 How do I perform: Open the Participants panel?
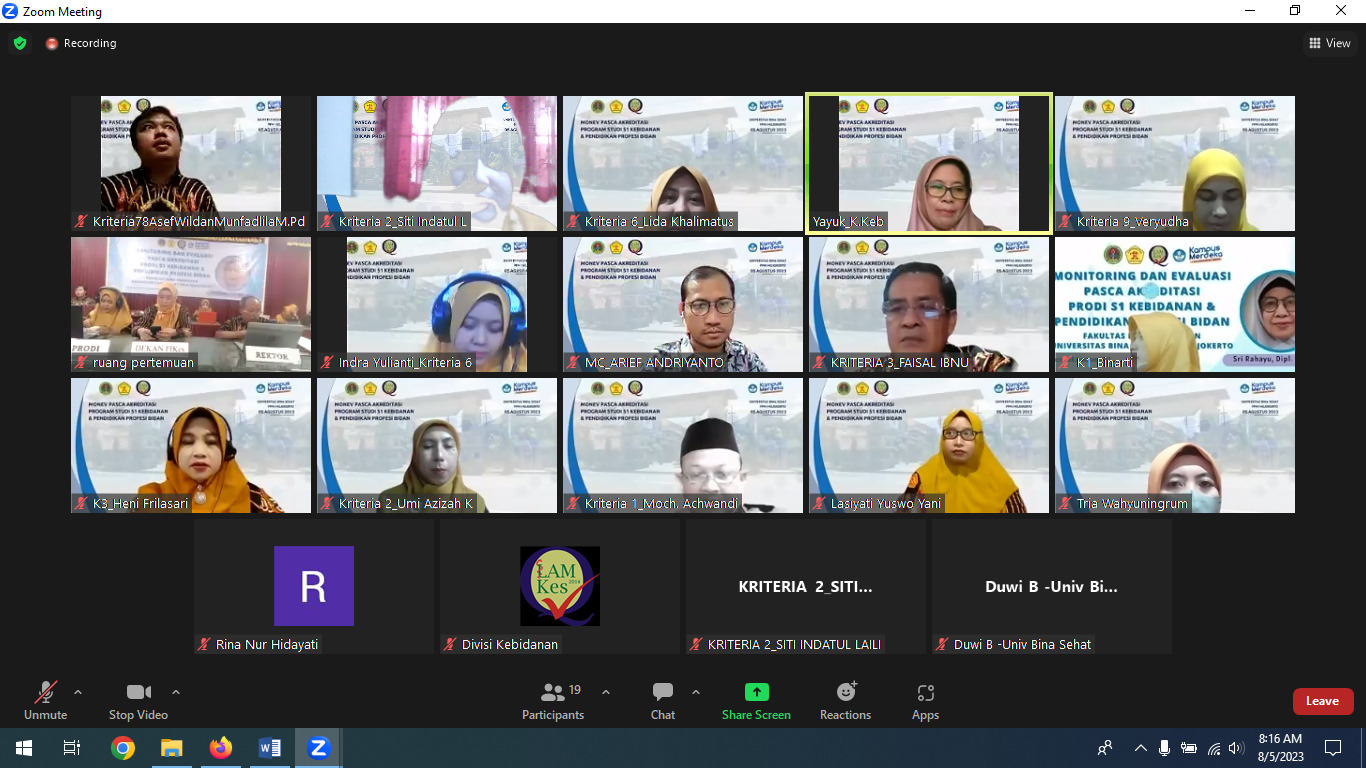pos(553,701)
